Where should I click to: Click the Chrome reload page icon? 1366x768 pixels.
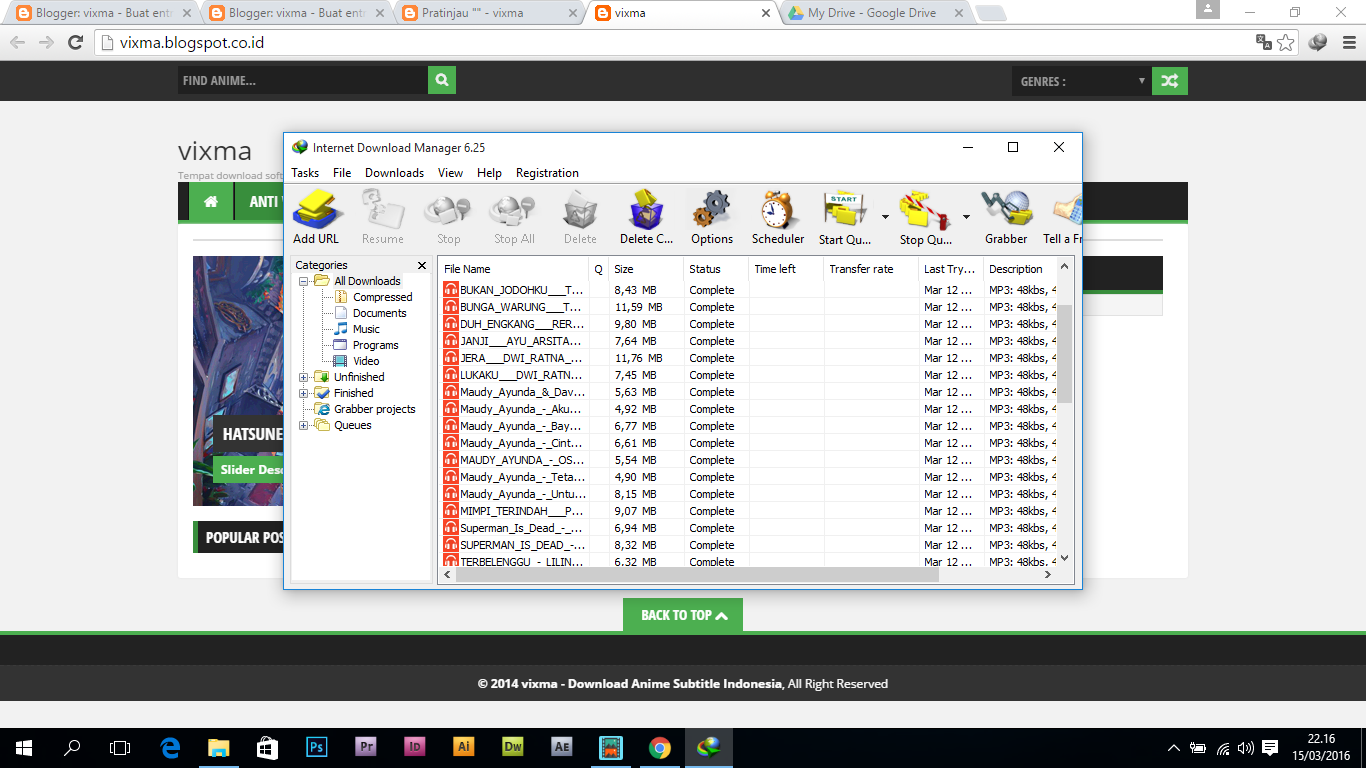[x=75, y=43]
